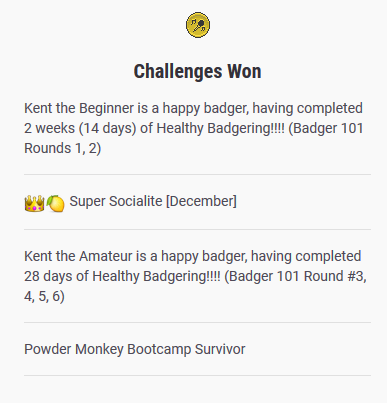Click the "2 weeks (14 days)" text
The image size is (387, 403).
pos(80,128)
